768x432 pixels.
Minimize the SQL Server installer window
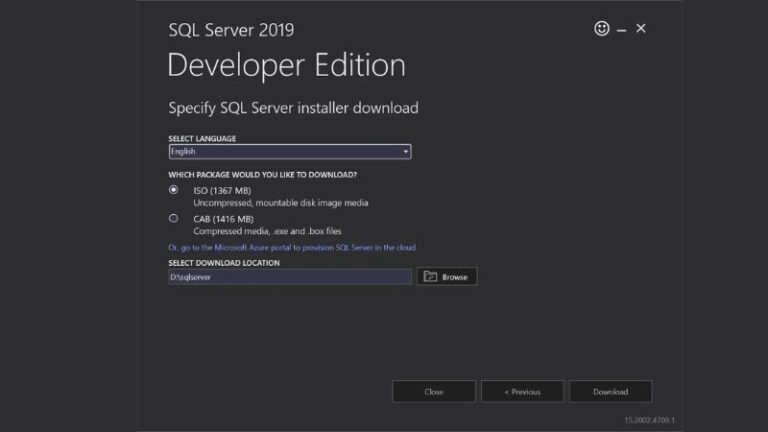click(x=622, y=30)
